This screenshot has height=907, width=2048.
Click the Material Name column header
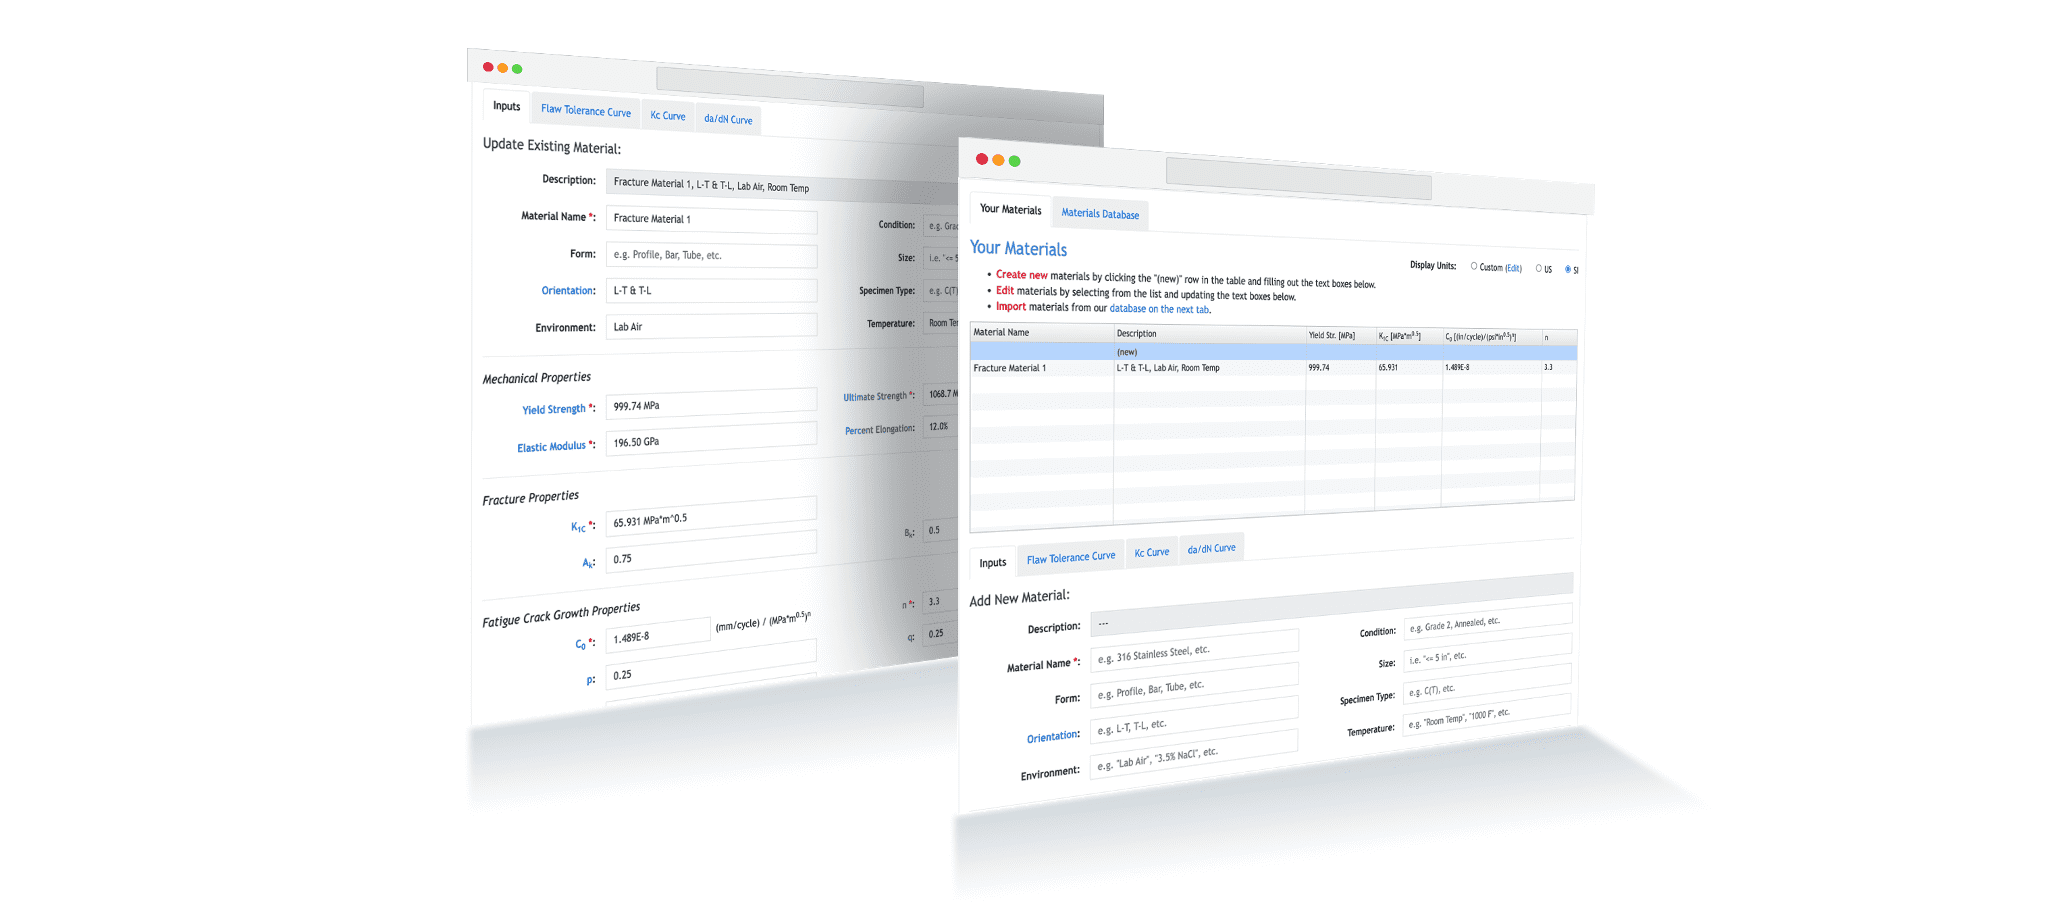[x=1041, y=332]
